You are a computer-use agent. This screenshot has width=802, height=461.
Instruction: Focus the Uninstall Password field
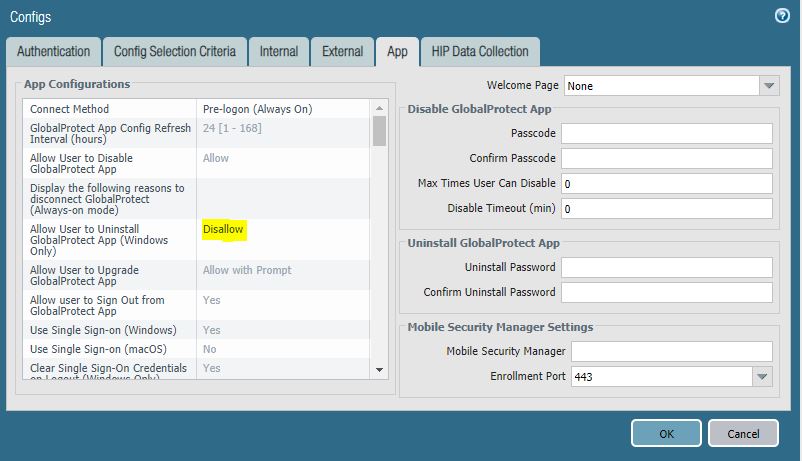tap(667, 268)
